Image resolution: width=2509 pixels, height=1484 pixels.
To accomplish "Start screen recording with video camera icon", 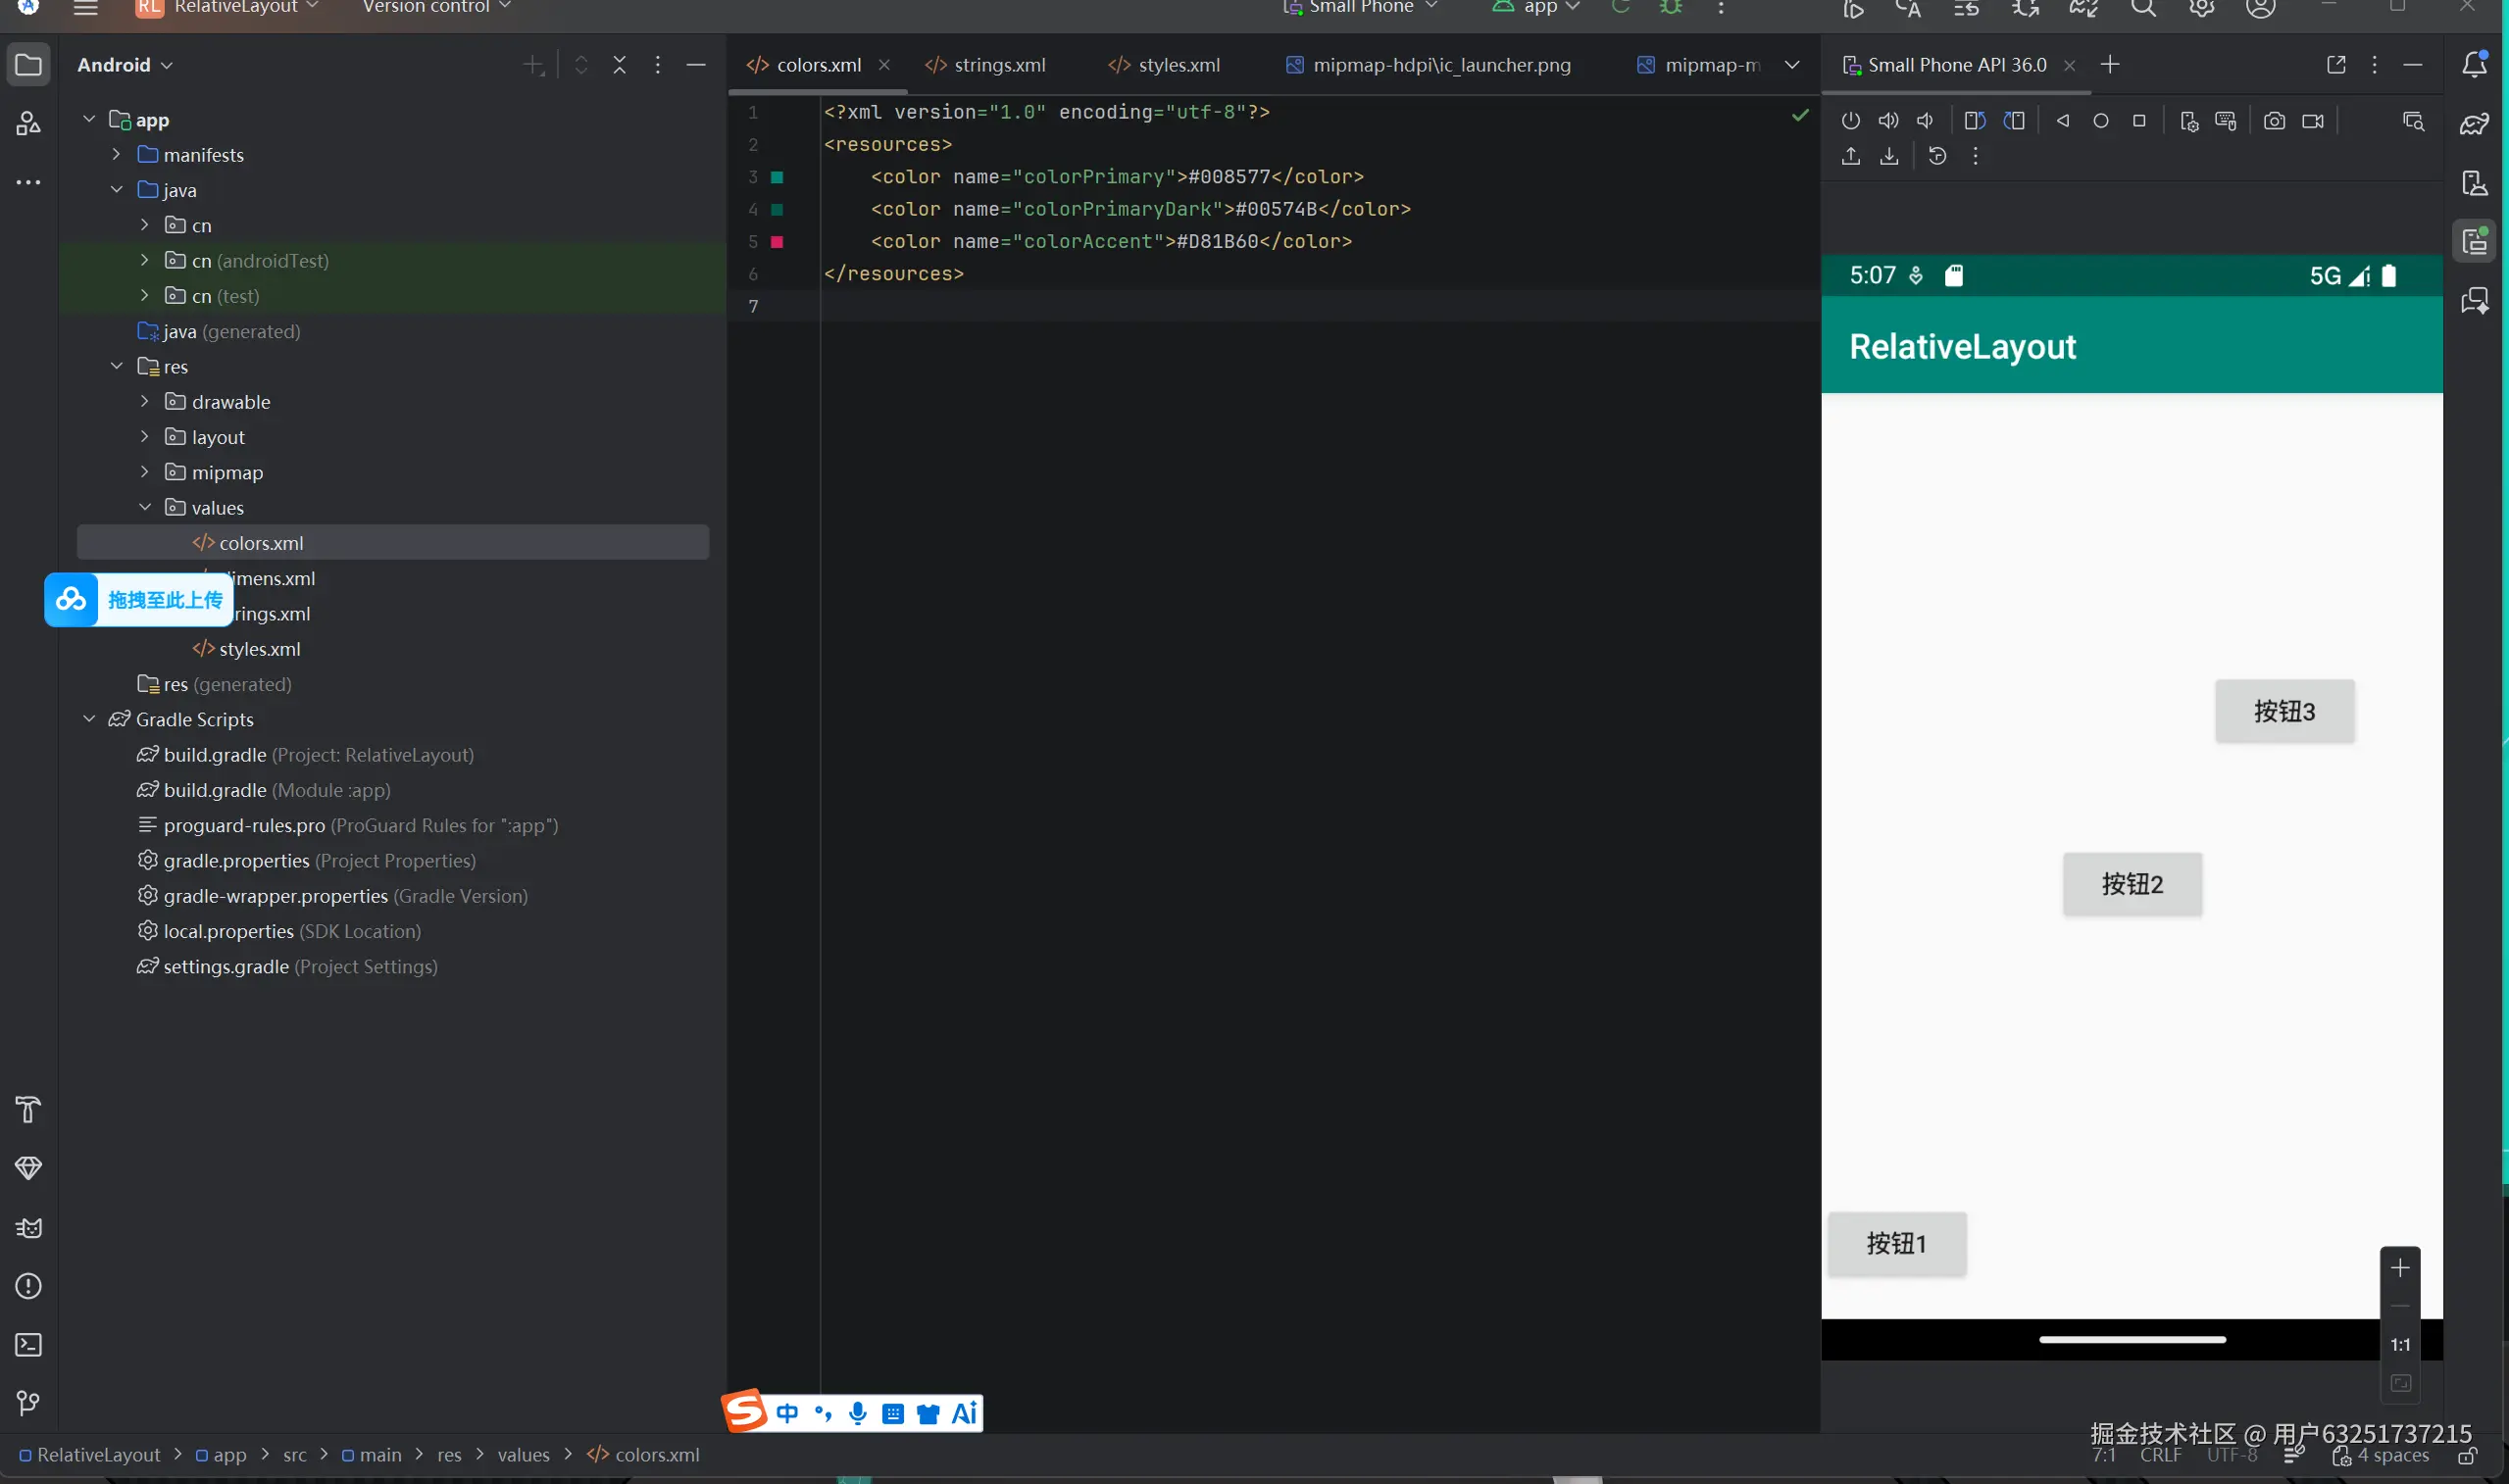I will pos(2313,121).
